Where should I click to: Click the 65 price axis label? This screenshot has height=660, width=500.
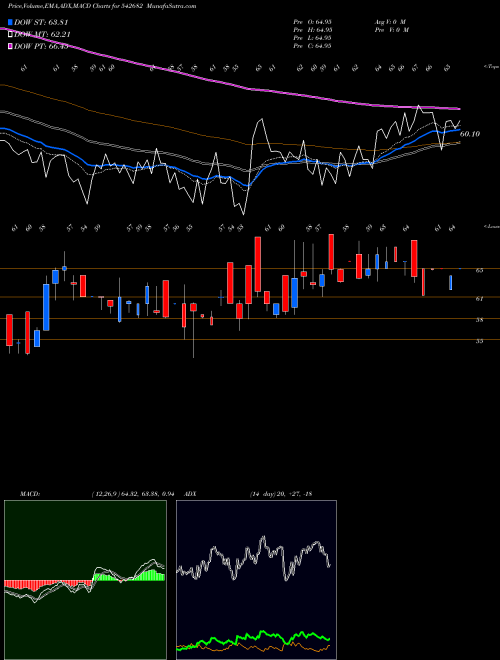(479, 271)
